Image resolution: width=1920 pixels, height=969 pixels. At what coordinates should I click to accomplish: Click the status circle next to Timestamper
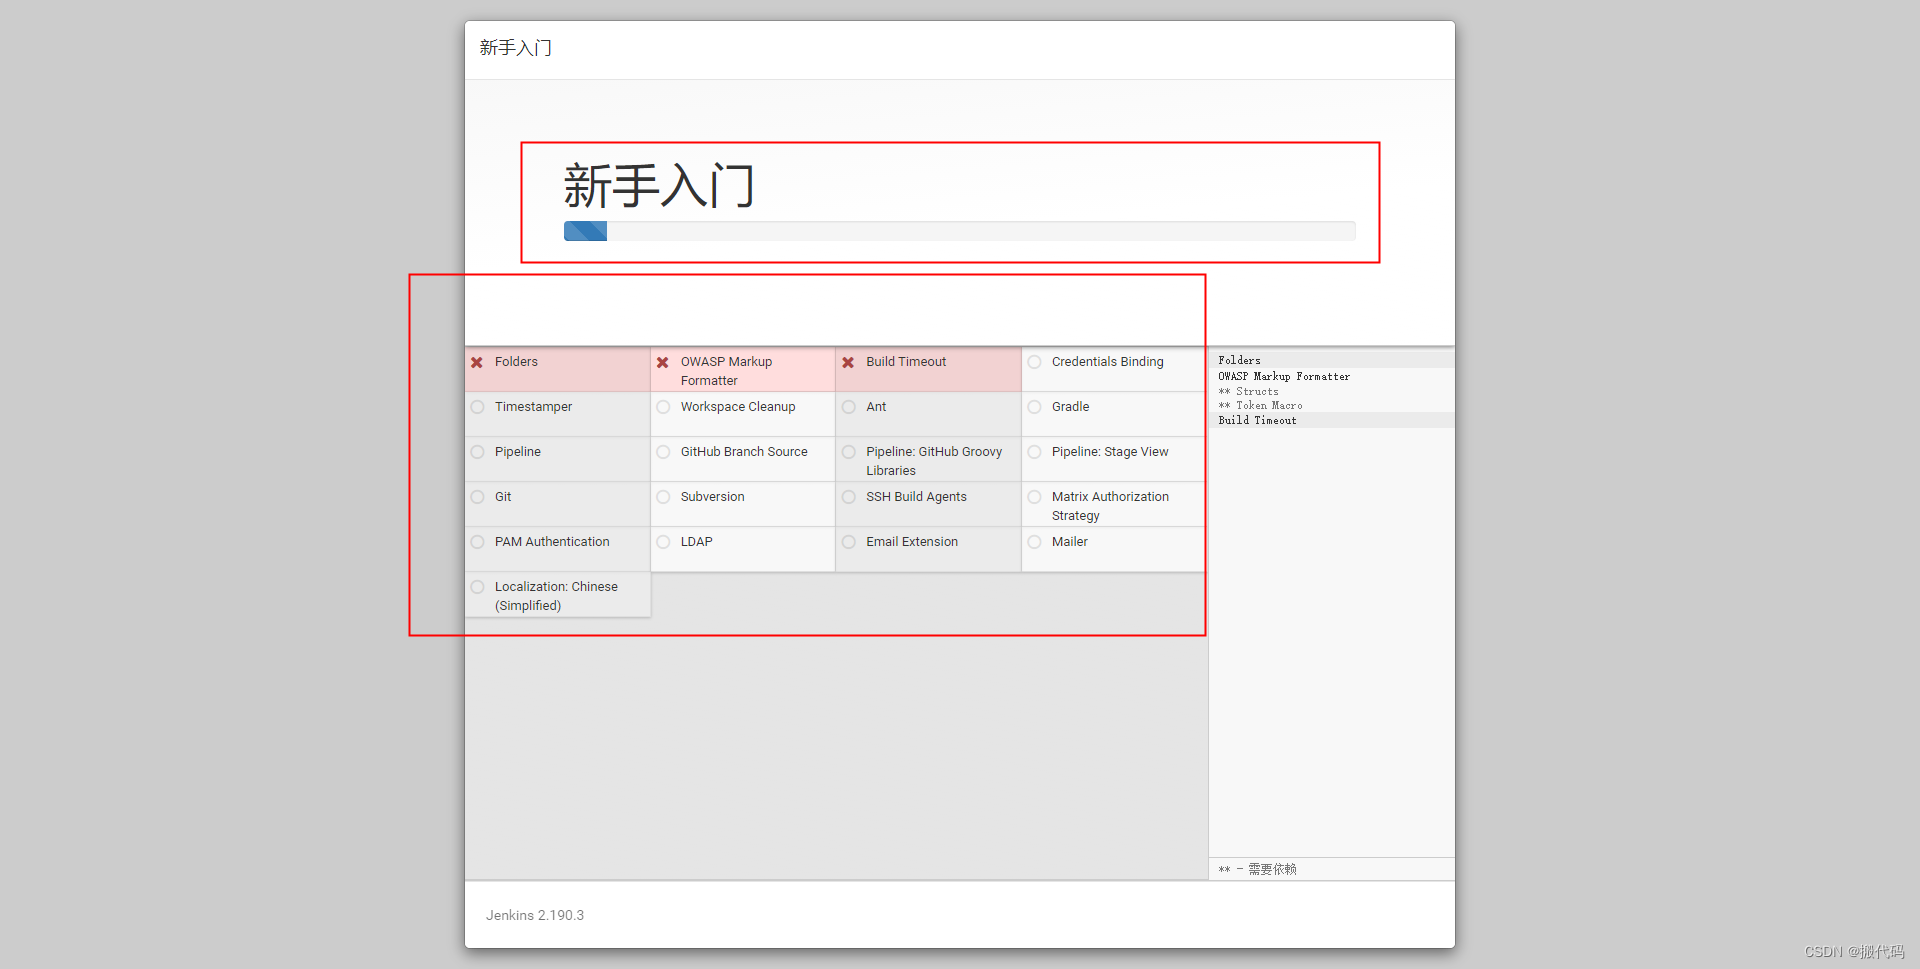477,407
